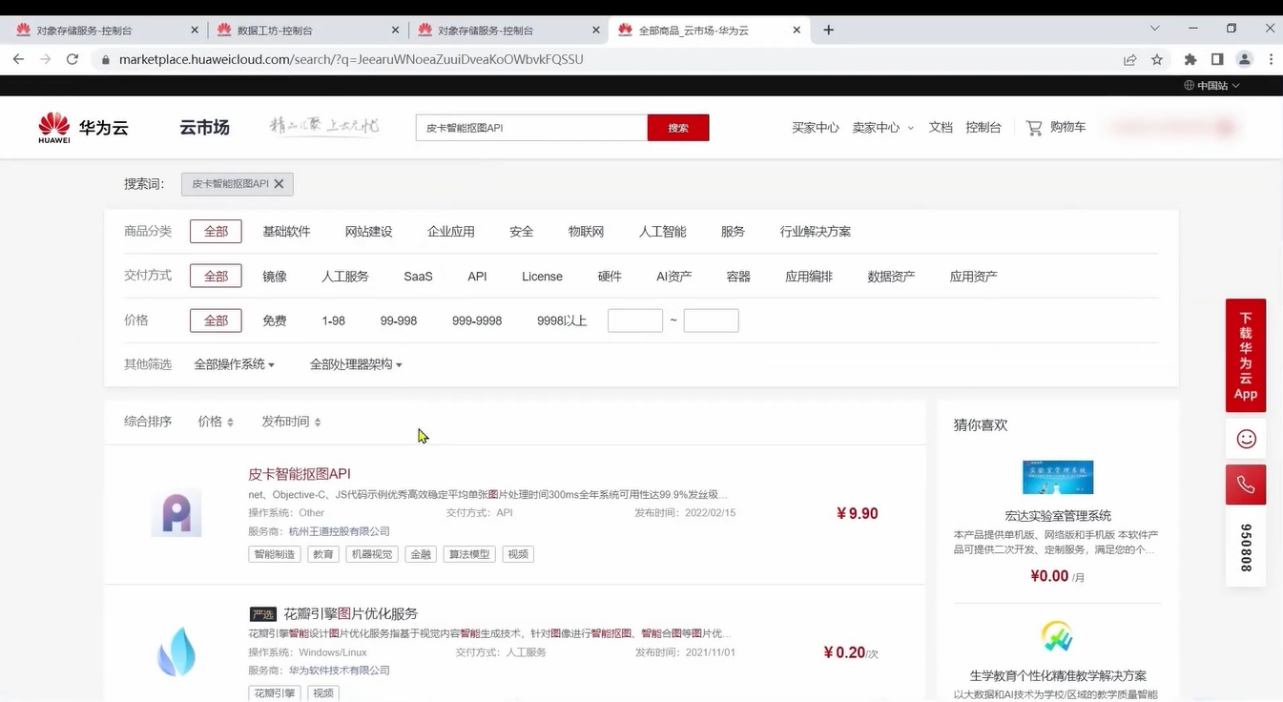Click the smiley feedback icon

pos(1246,438)
